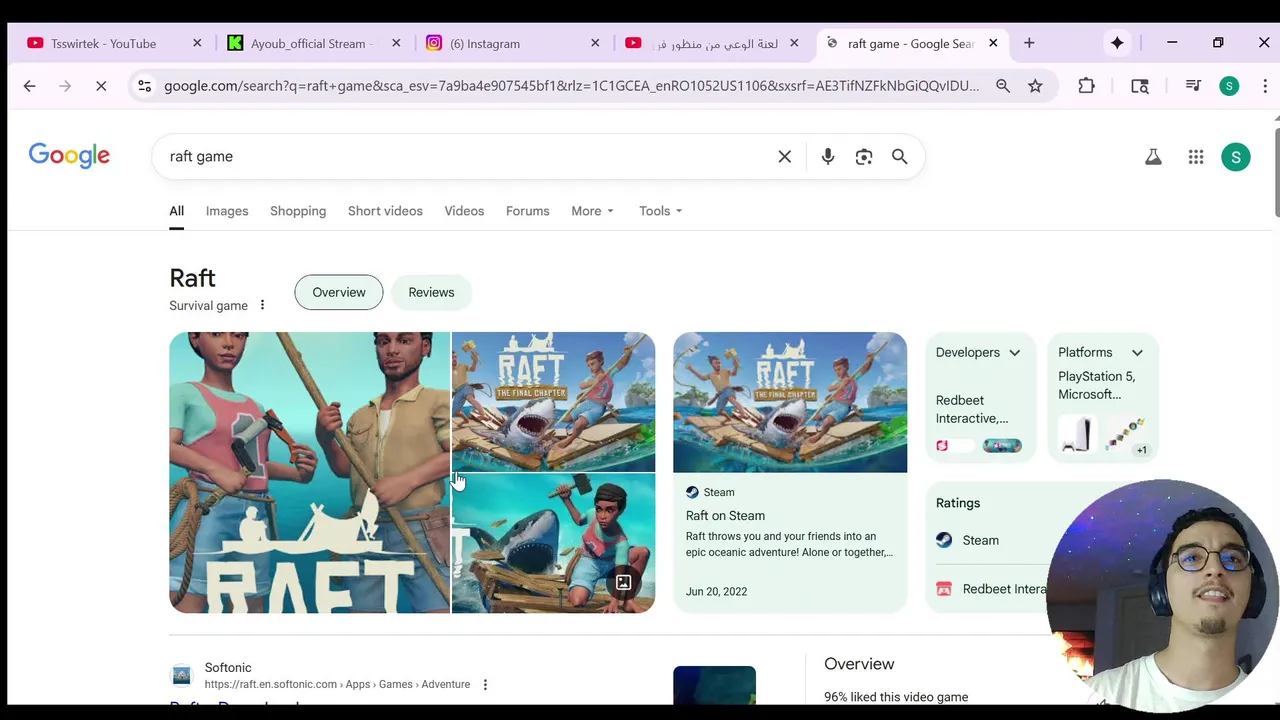Select the Videos search tab

pos(464,211)
